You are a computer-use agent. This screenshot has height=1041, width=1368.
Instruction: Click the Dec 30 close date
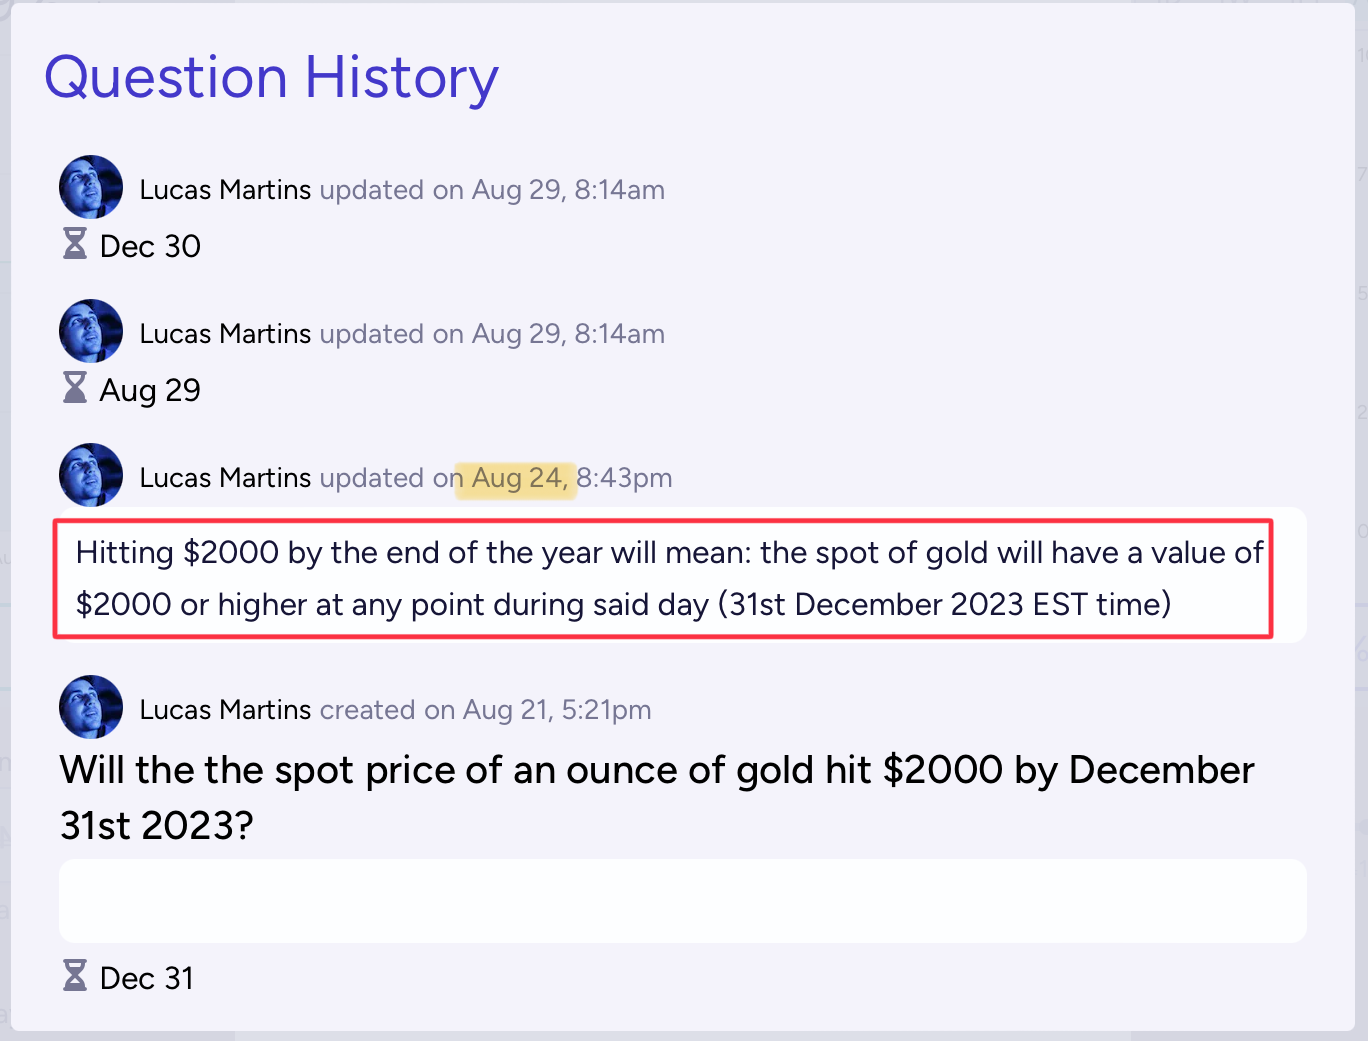[x=150, y=246]
